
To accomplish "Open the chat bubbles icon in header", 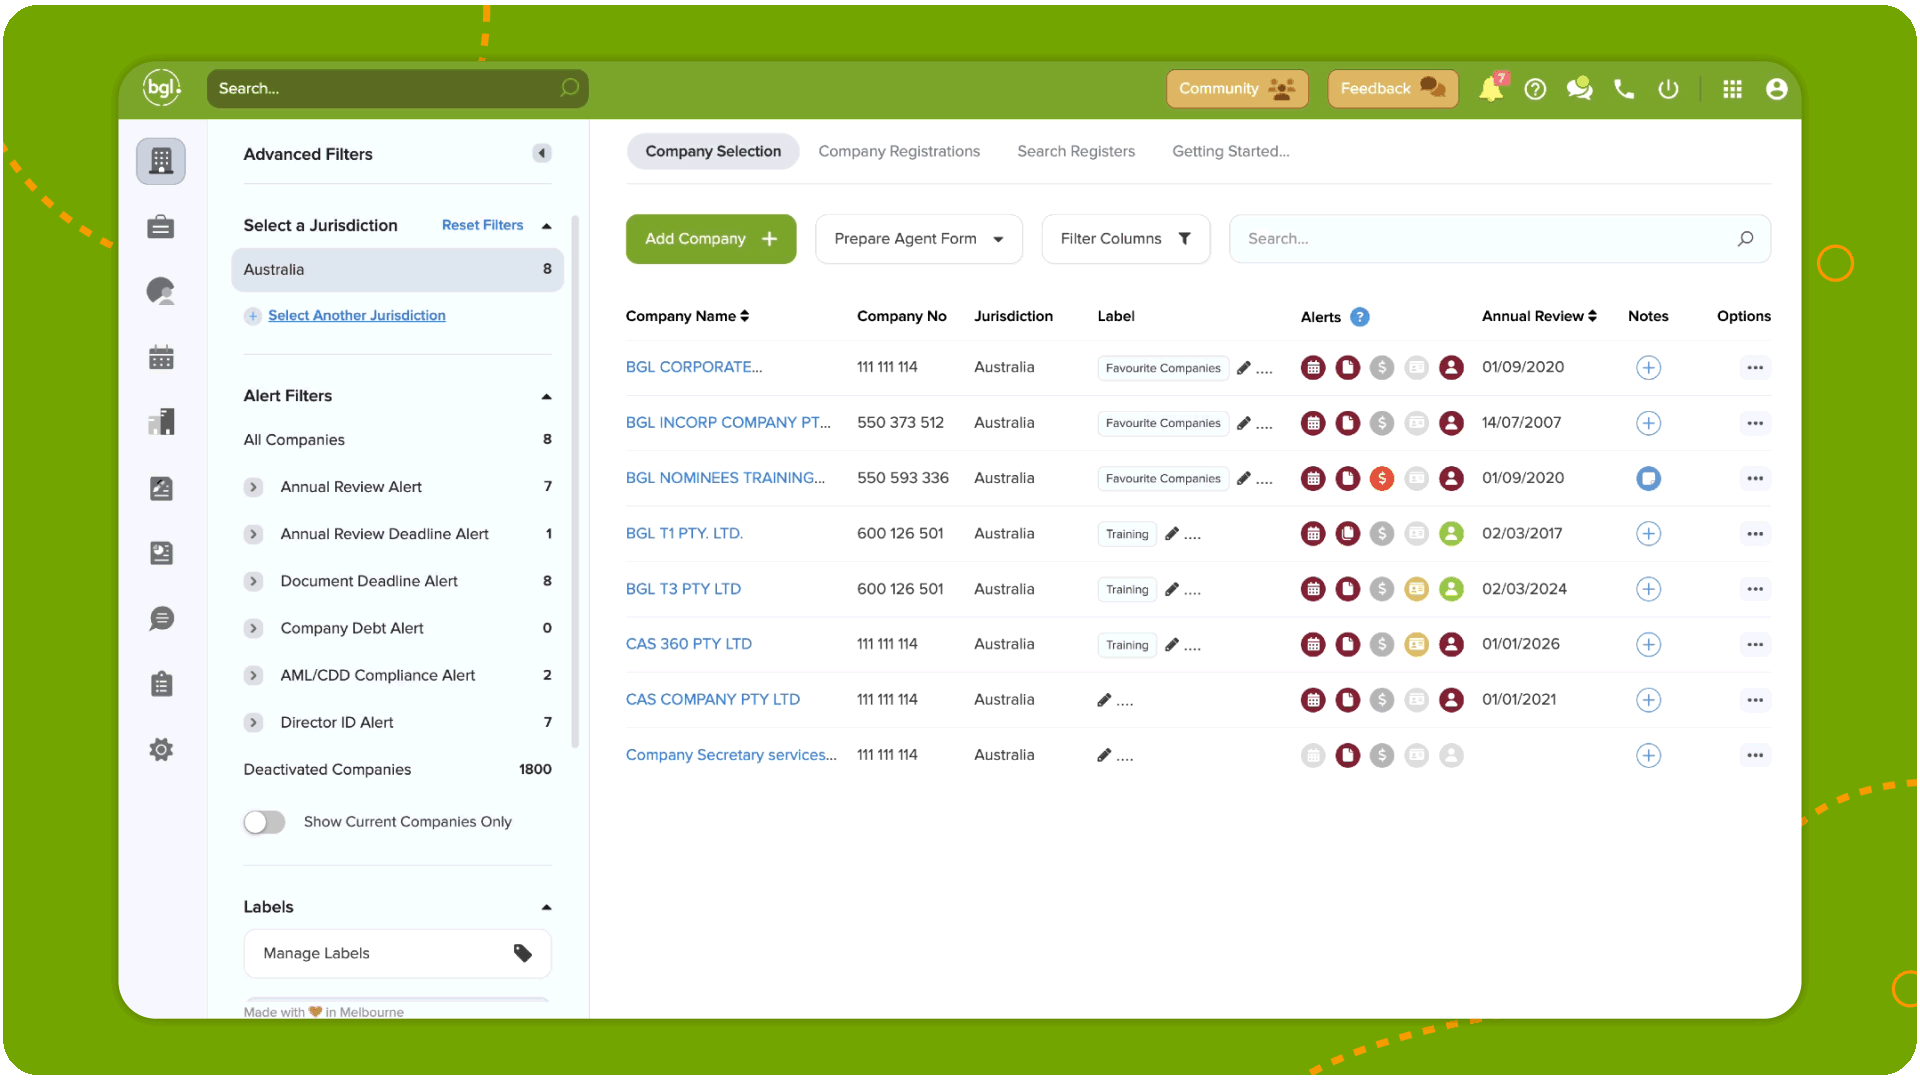I will pyautogui.click(x=1579, y=89).
